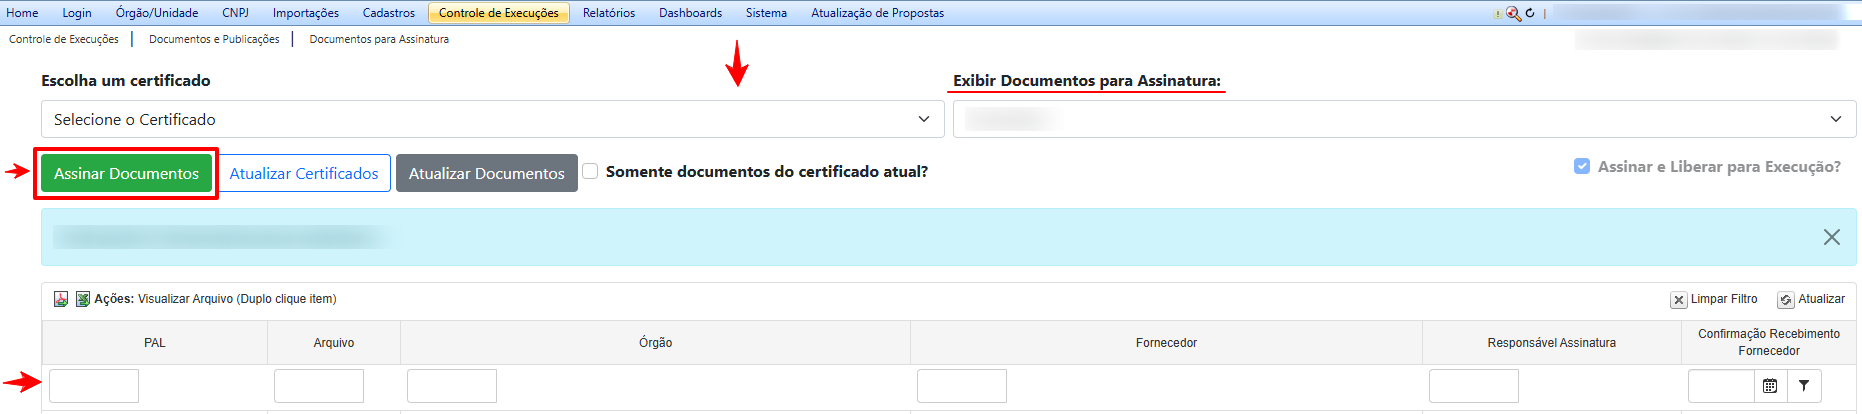Focus the PAL column filter input
The image size is (1862, 414).
pos(94,386)
